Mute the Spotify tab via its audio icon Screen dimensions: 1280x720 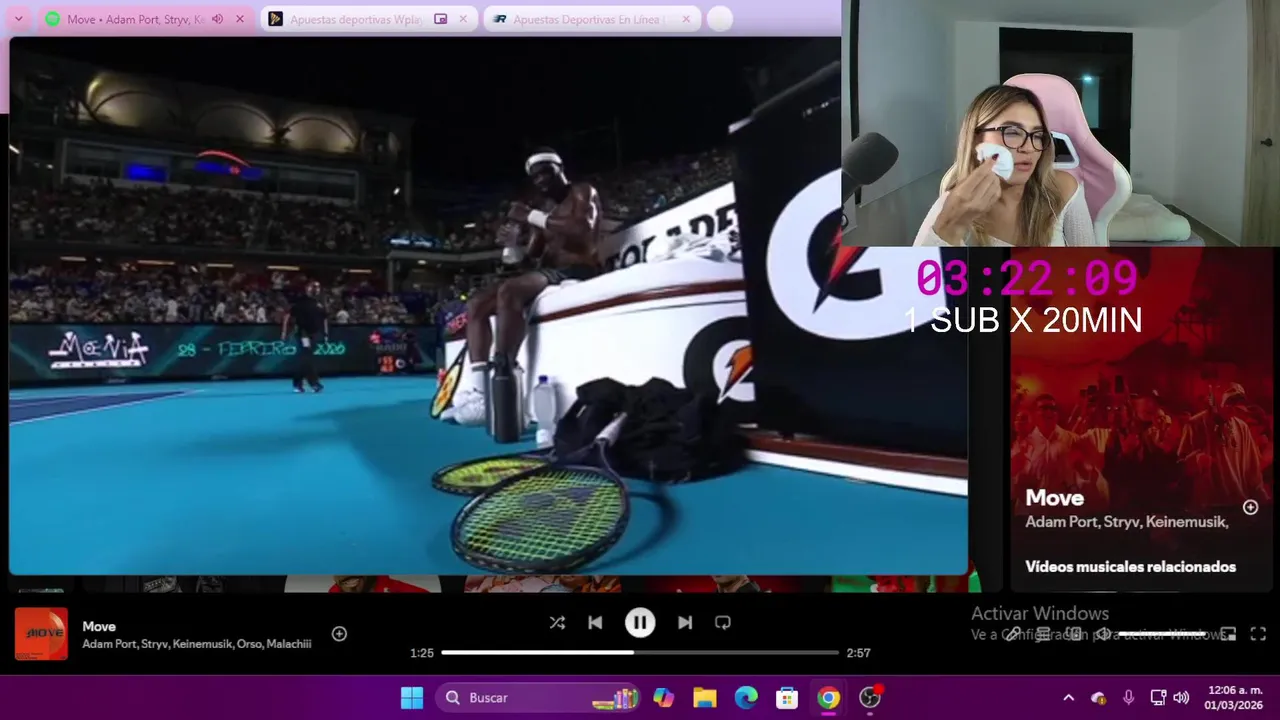217,19
